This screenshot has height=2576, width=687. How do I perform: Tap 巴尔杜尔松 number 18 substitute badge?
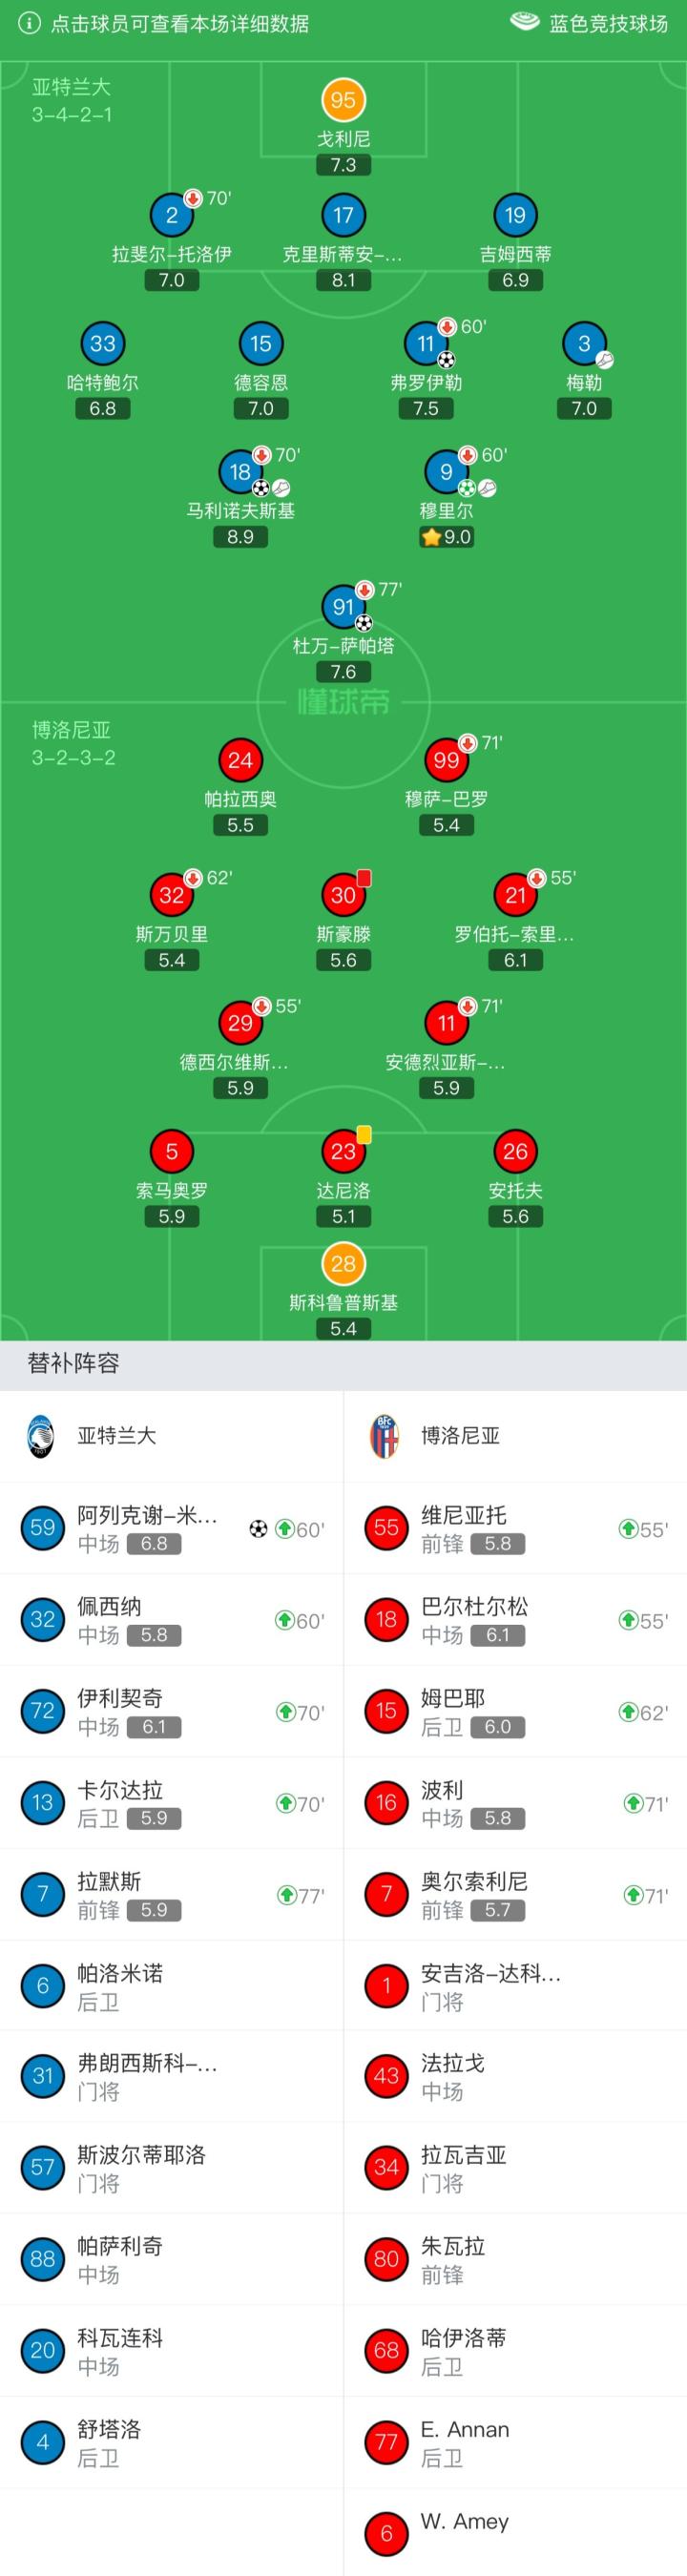[386, 1619]
